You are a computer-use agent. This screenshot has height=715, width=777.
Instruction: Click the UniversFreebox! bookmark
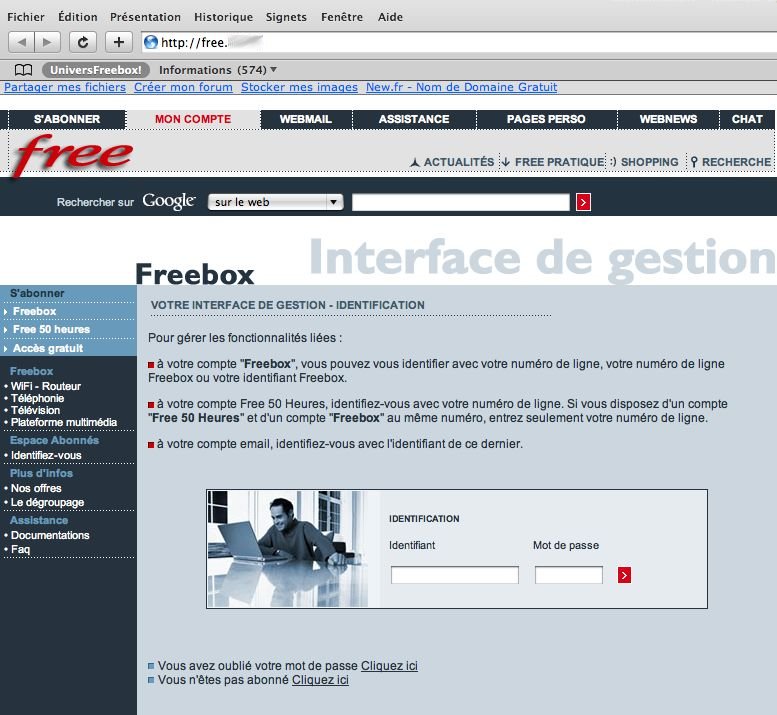pos(96,70)
